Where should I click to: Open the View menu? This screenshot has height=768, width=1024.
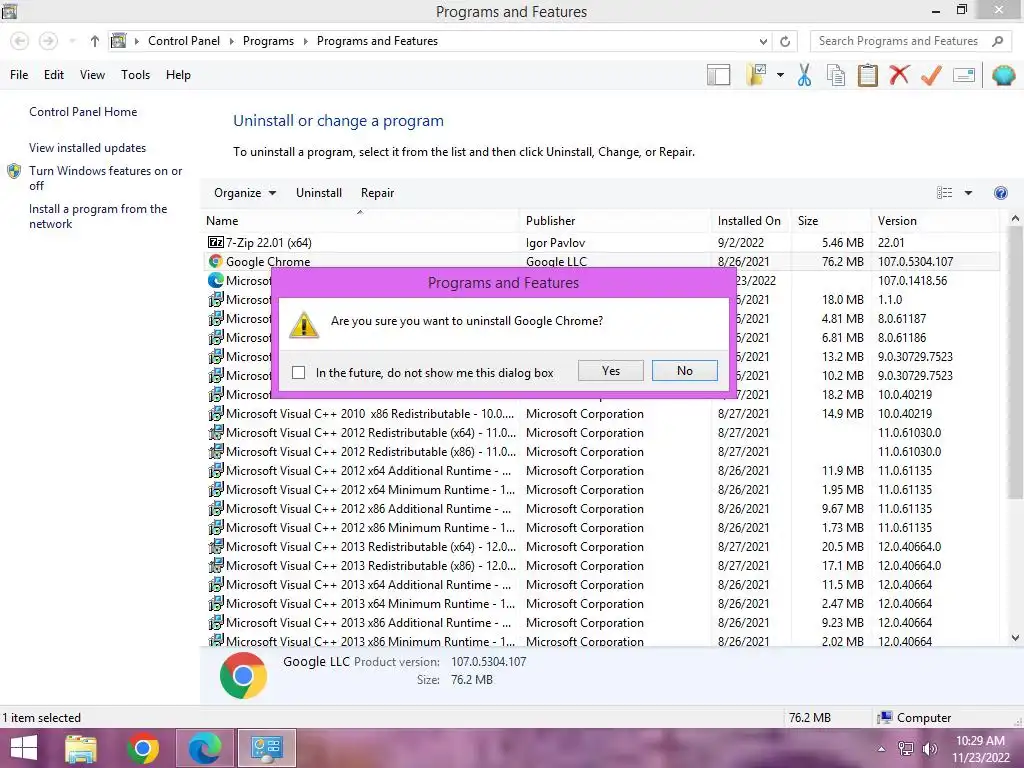click(x=92, y=75)
